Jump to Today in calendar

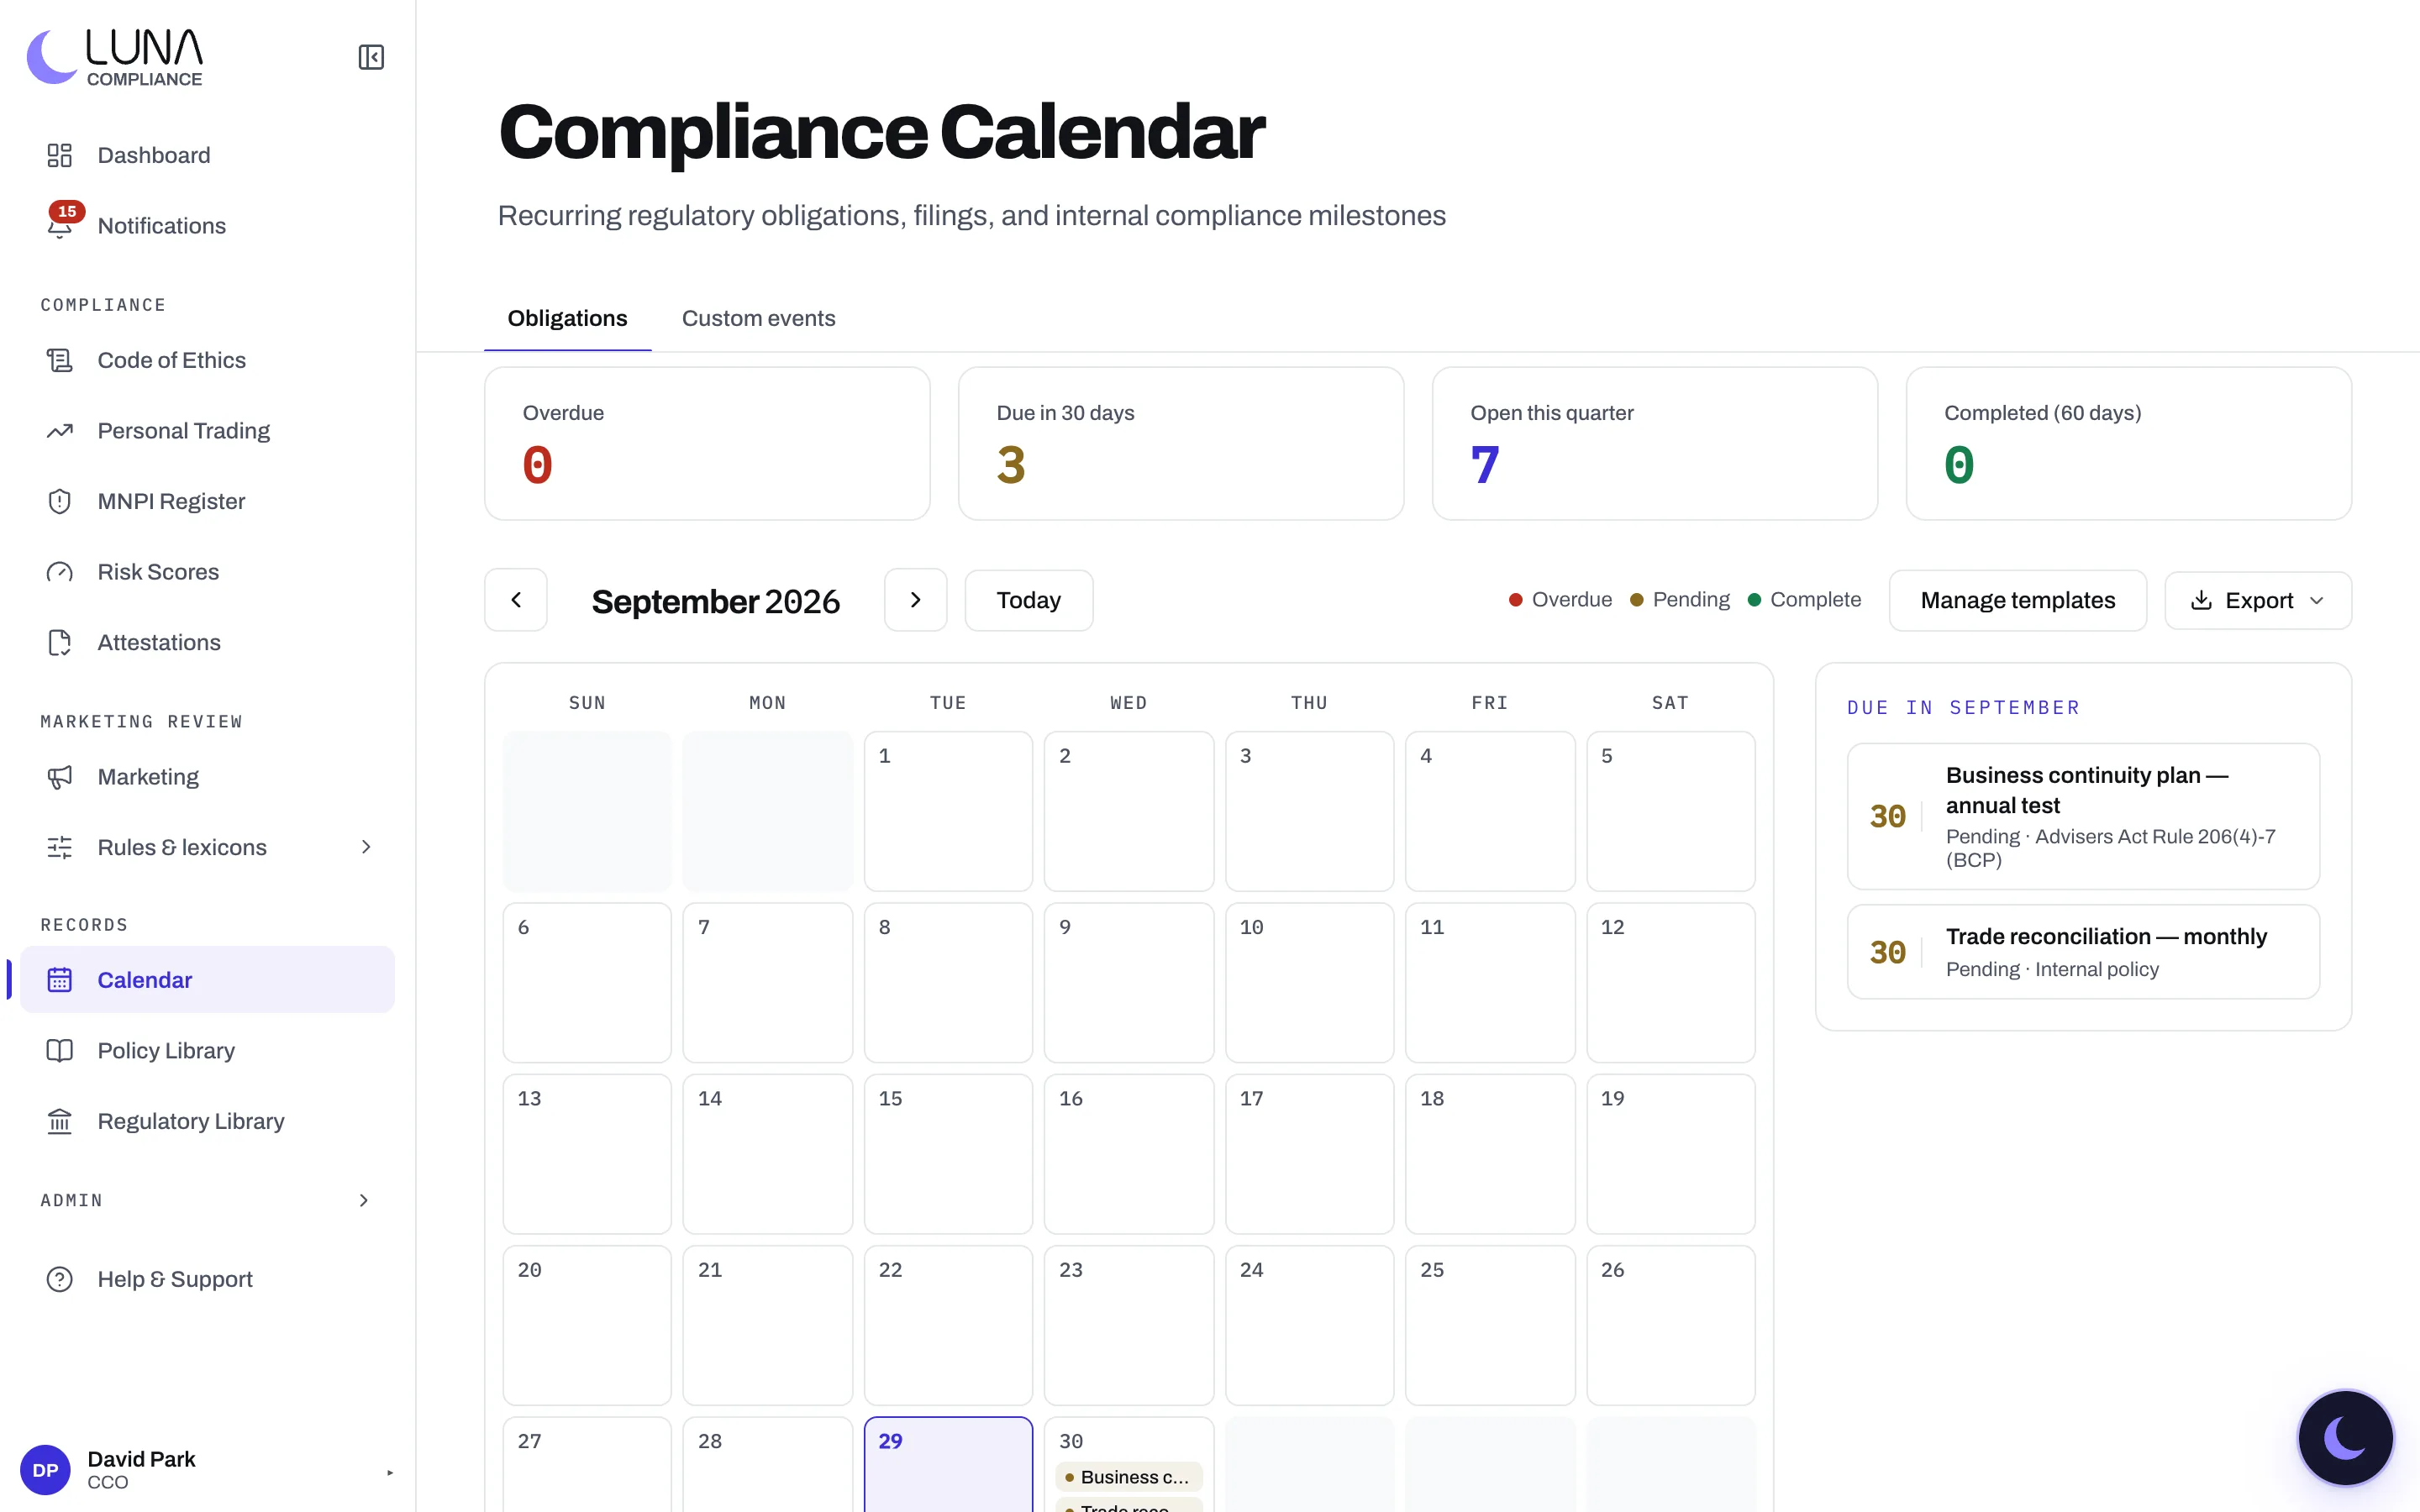pos(1028,600)
